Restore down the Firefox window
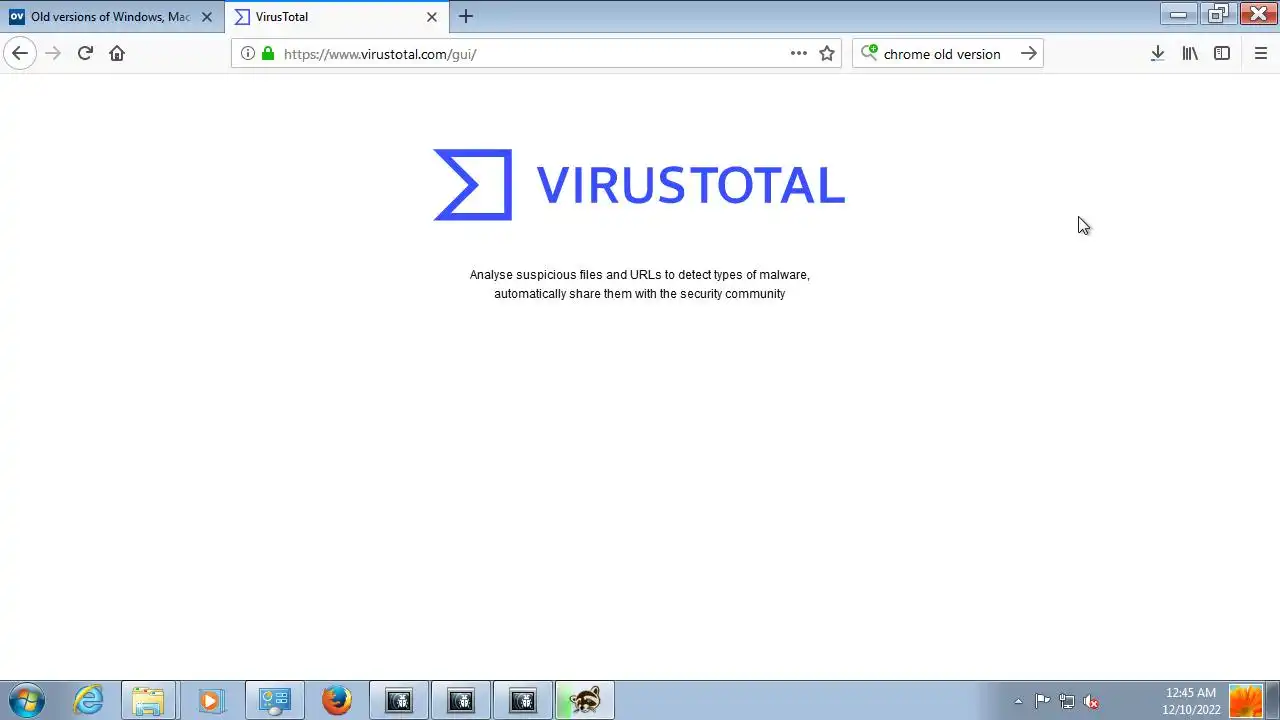The width and height of the screenshot is (1280, 720). 1217,13
